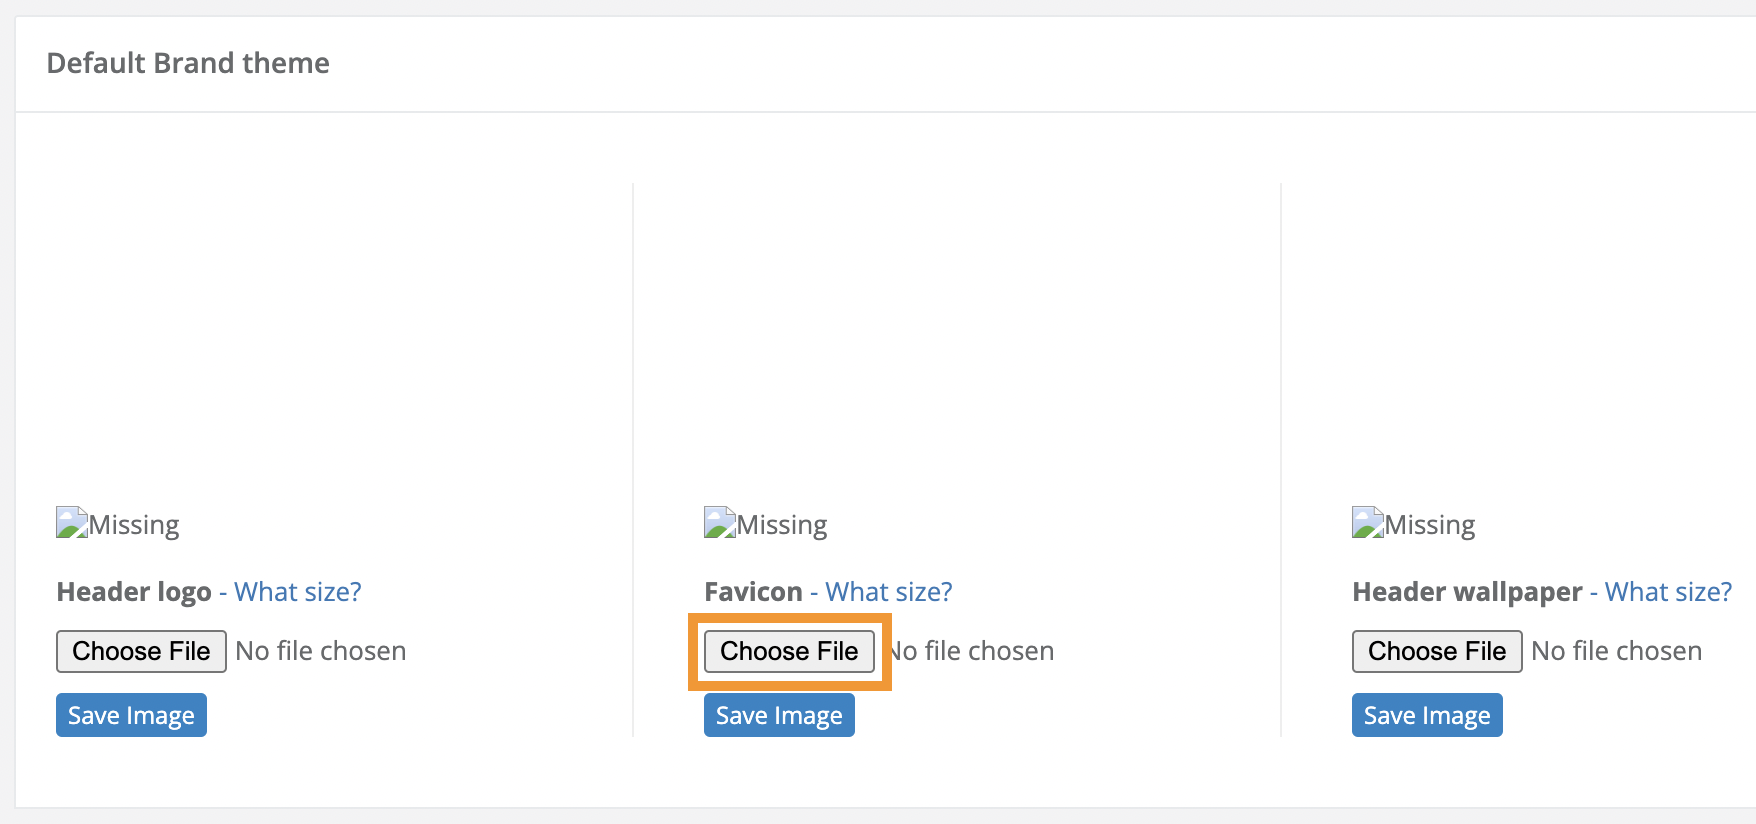Save Image for the Favicon
1756x824 pixels.
779,715
